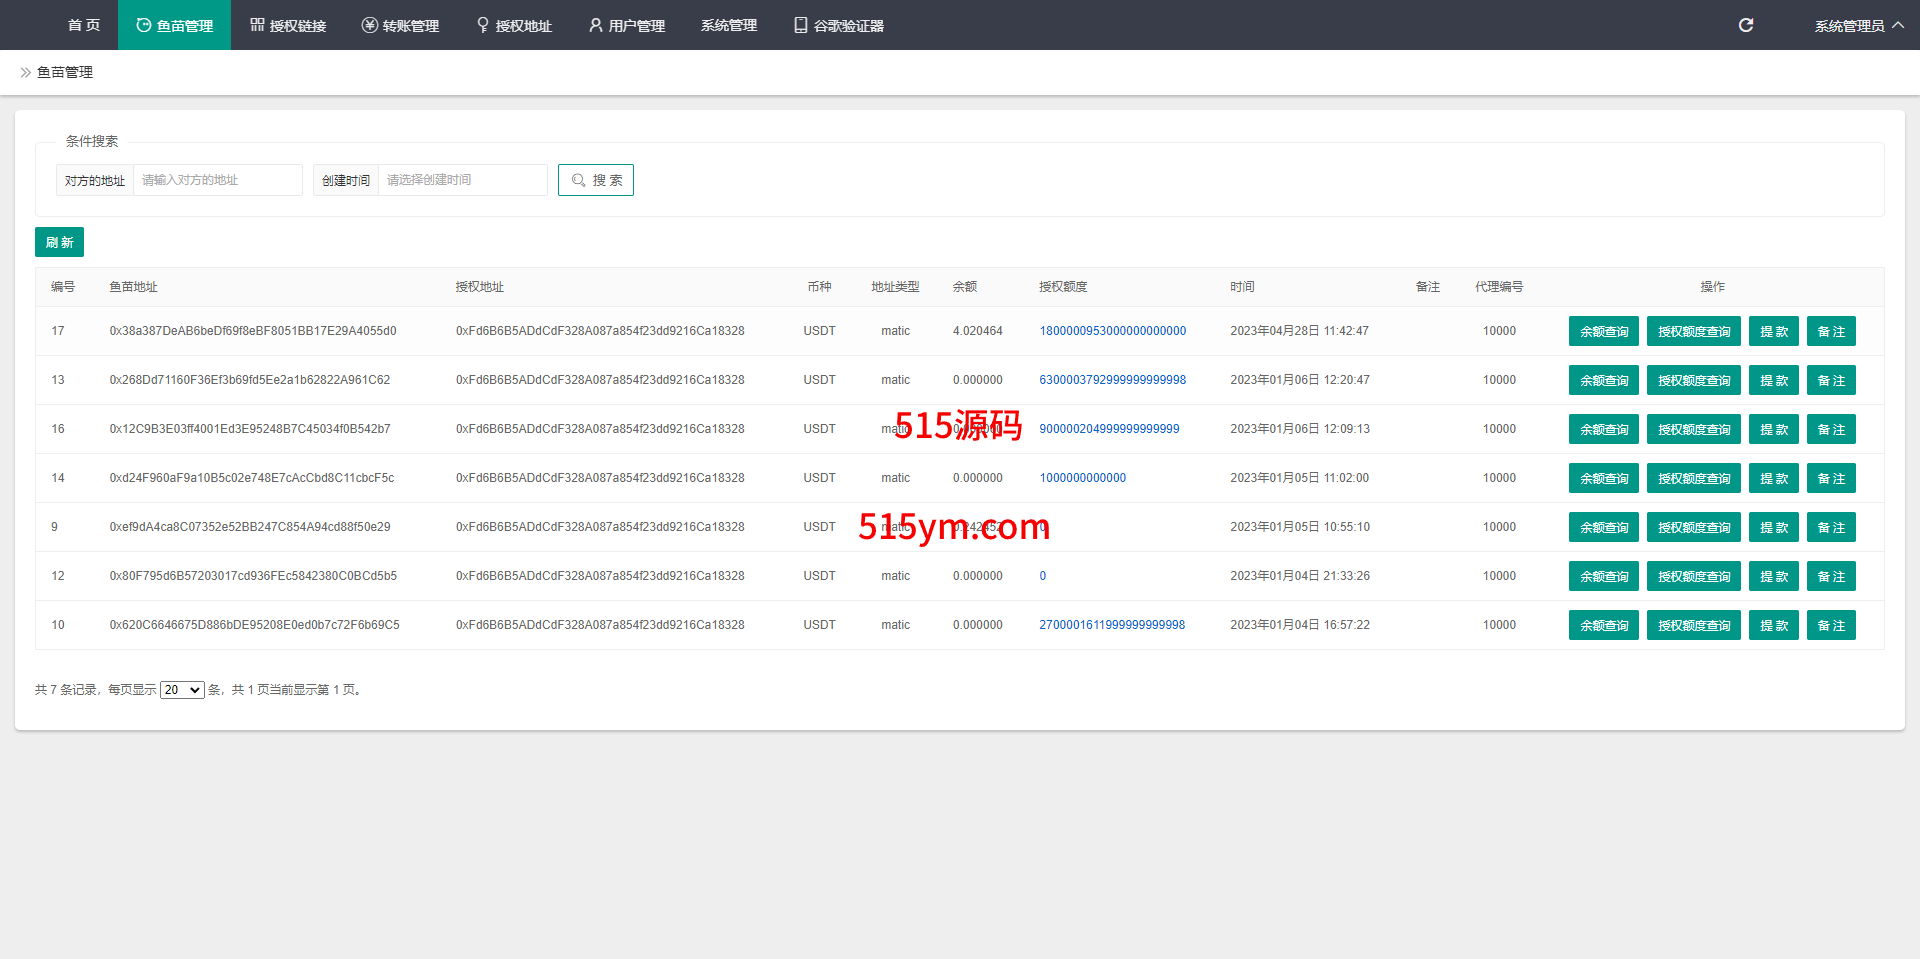Viewport: 1920px width, 959px height.
Task: Open the 系统管理 menu
Action: 728,25
